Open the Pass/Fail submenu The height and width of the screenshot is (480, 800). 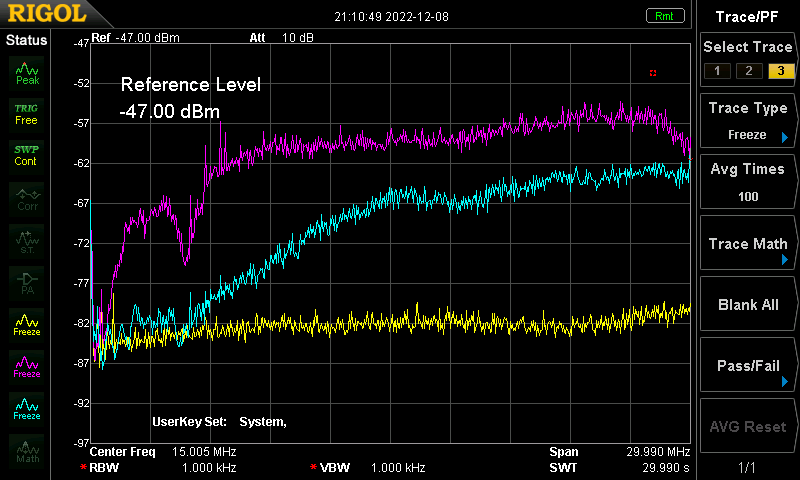coord(747,366)
